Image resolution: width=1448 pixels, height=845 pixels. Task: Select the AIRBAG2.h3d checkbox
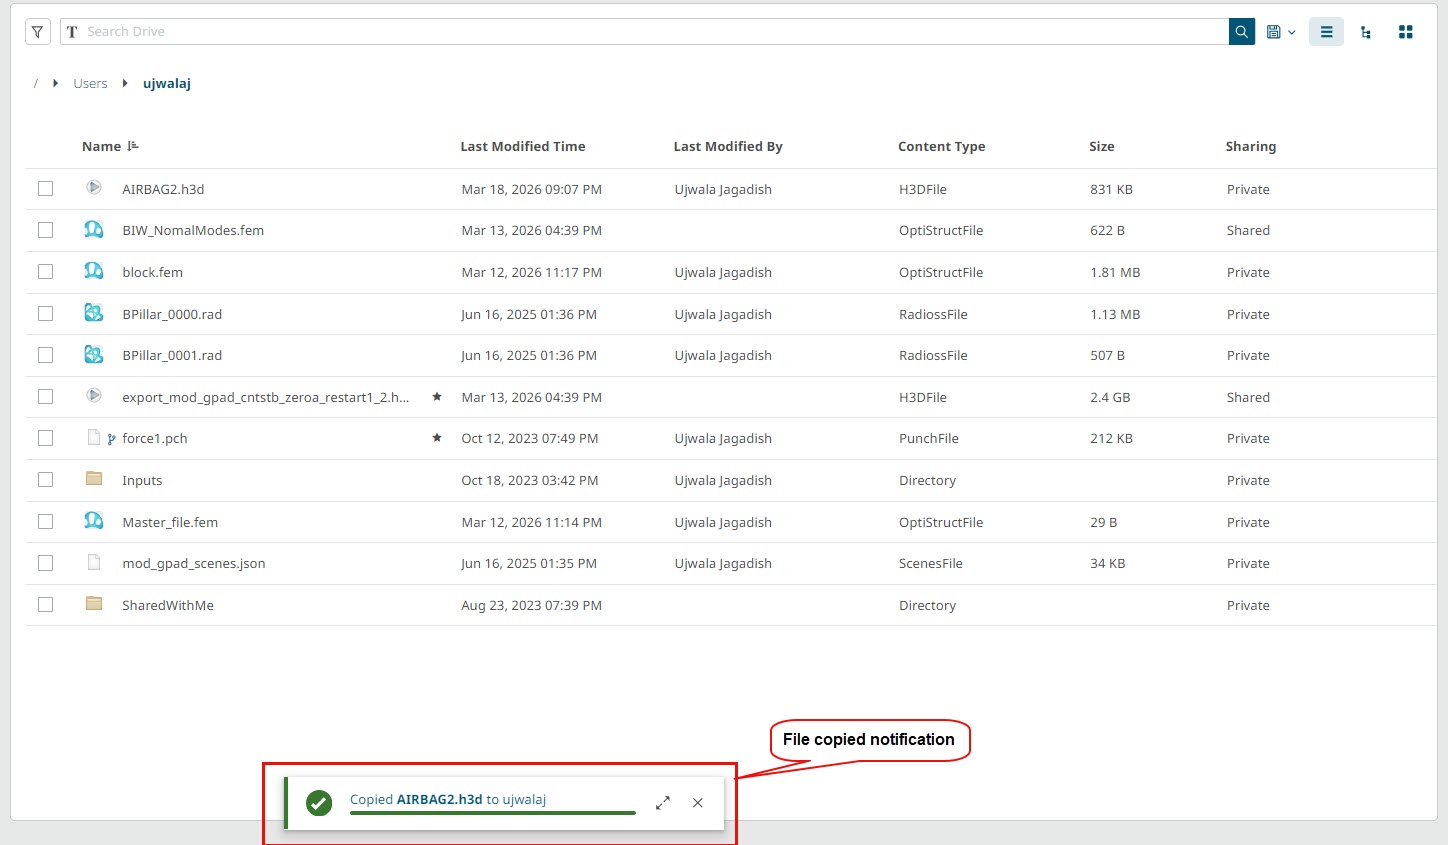(x=45, y=189)
